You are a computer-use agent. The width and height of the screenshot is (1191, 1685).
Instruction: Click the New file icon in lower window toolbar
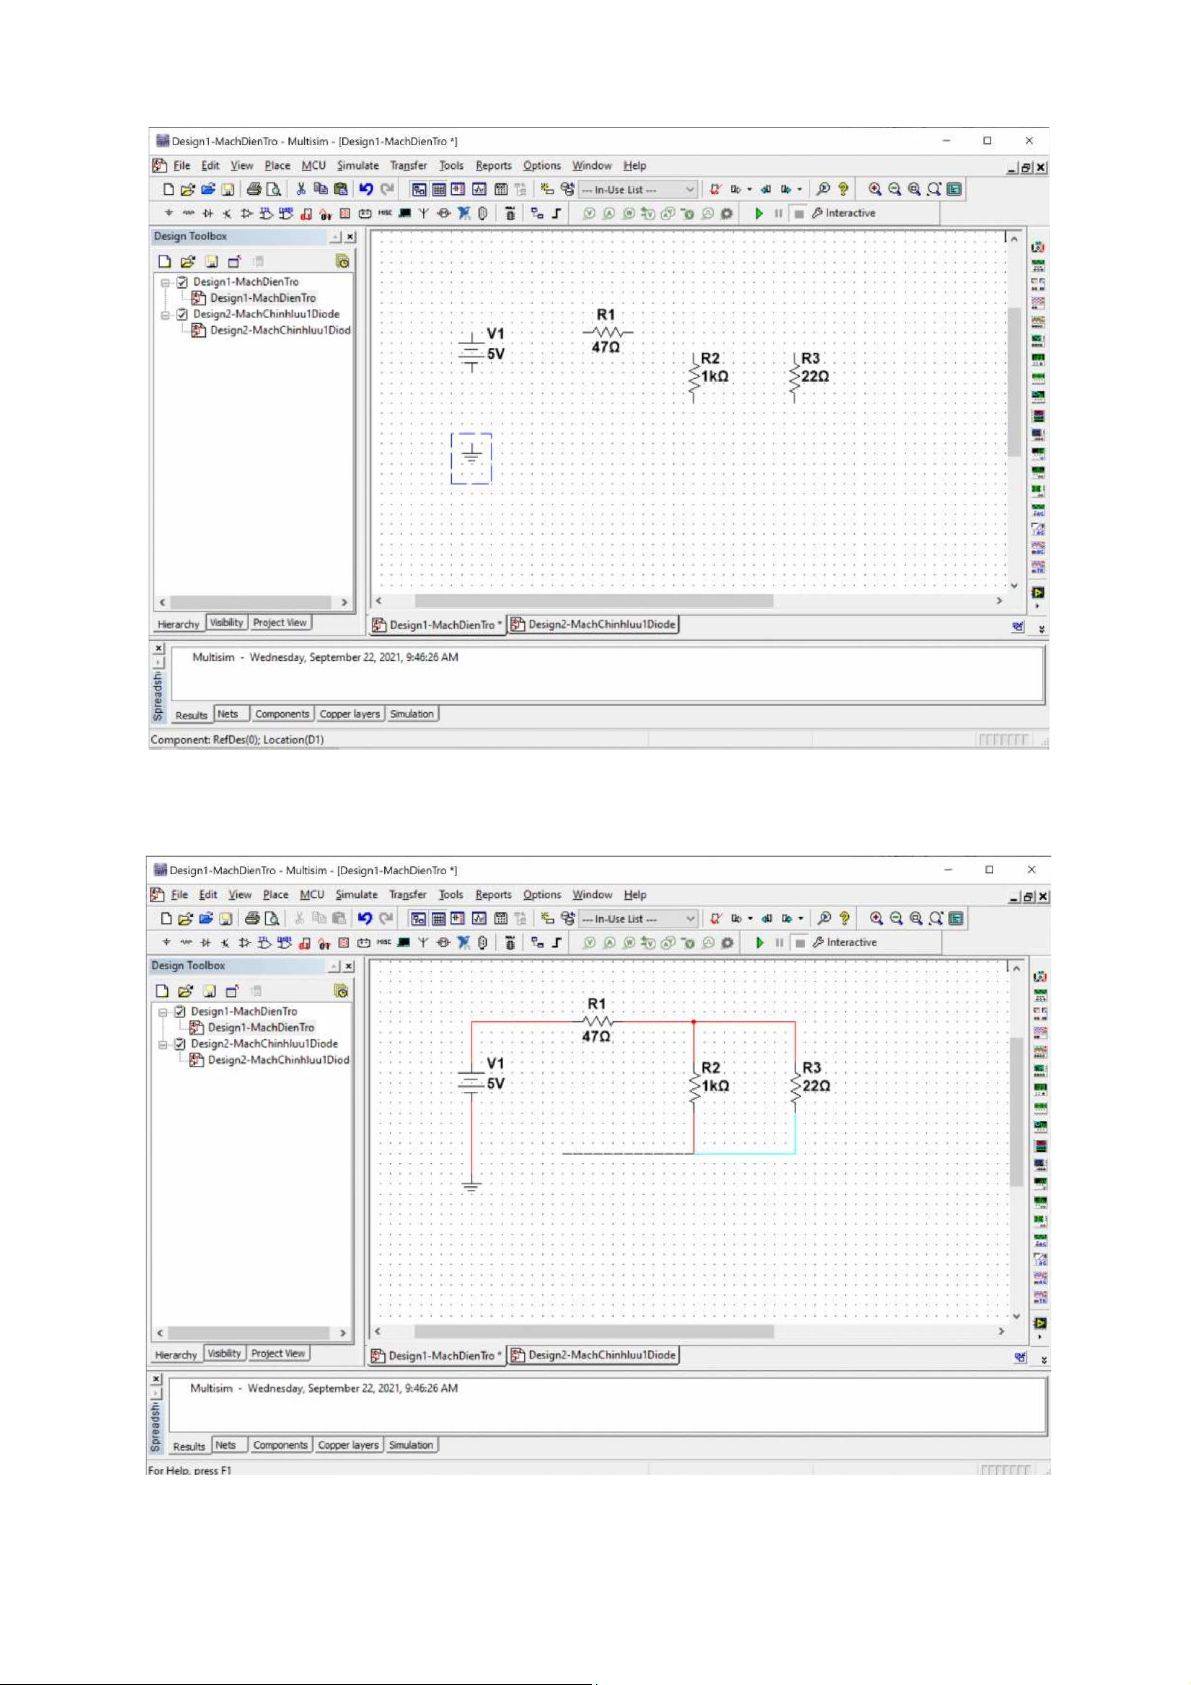click(167, 918)
